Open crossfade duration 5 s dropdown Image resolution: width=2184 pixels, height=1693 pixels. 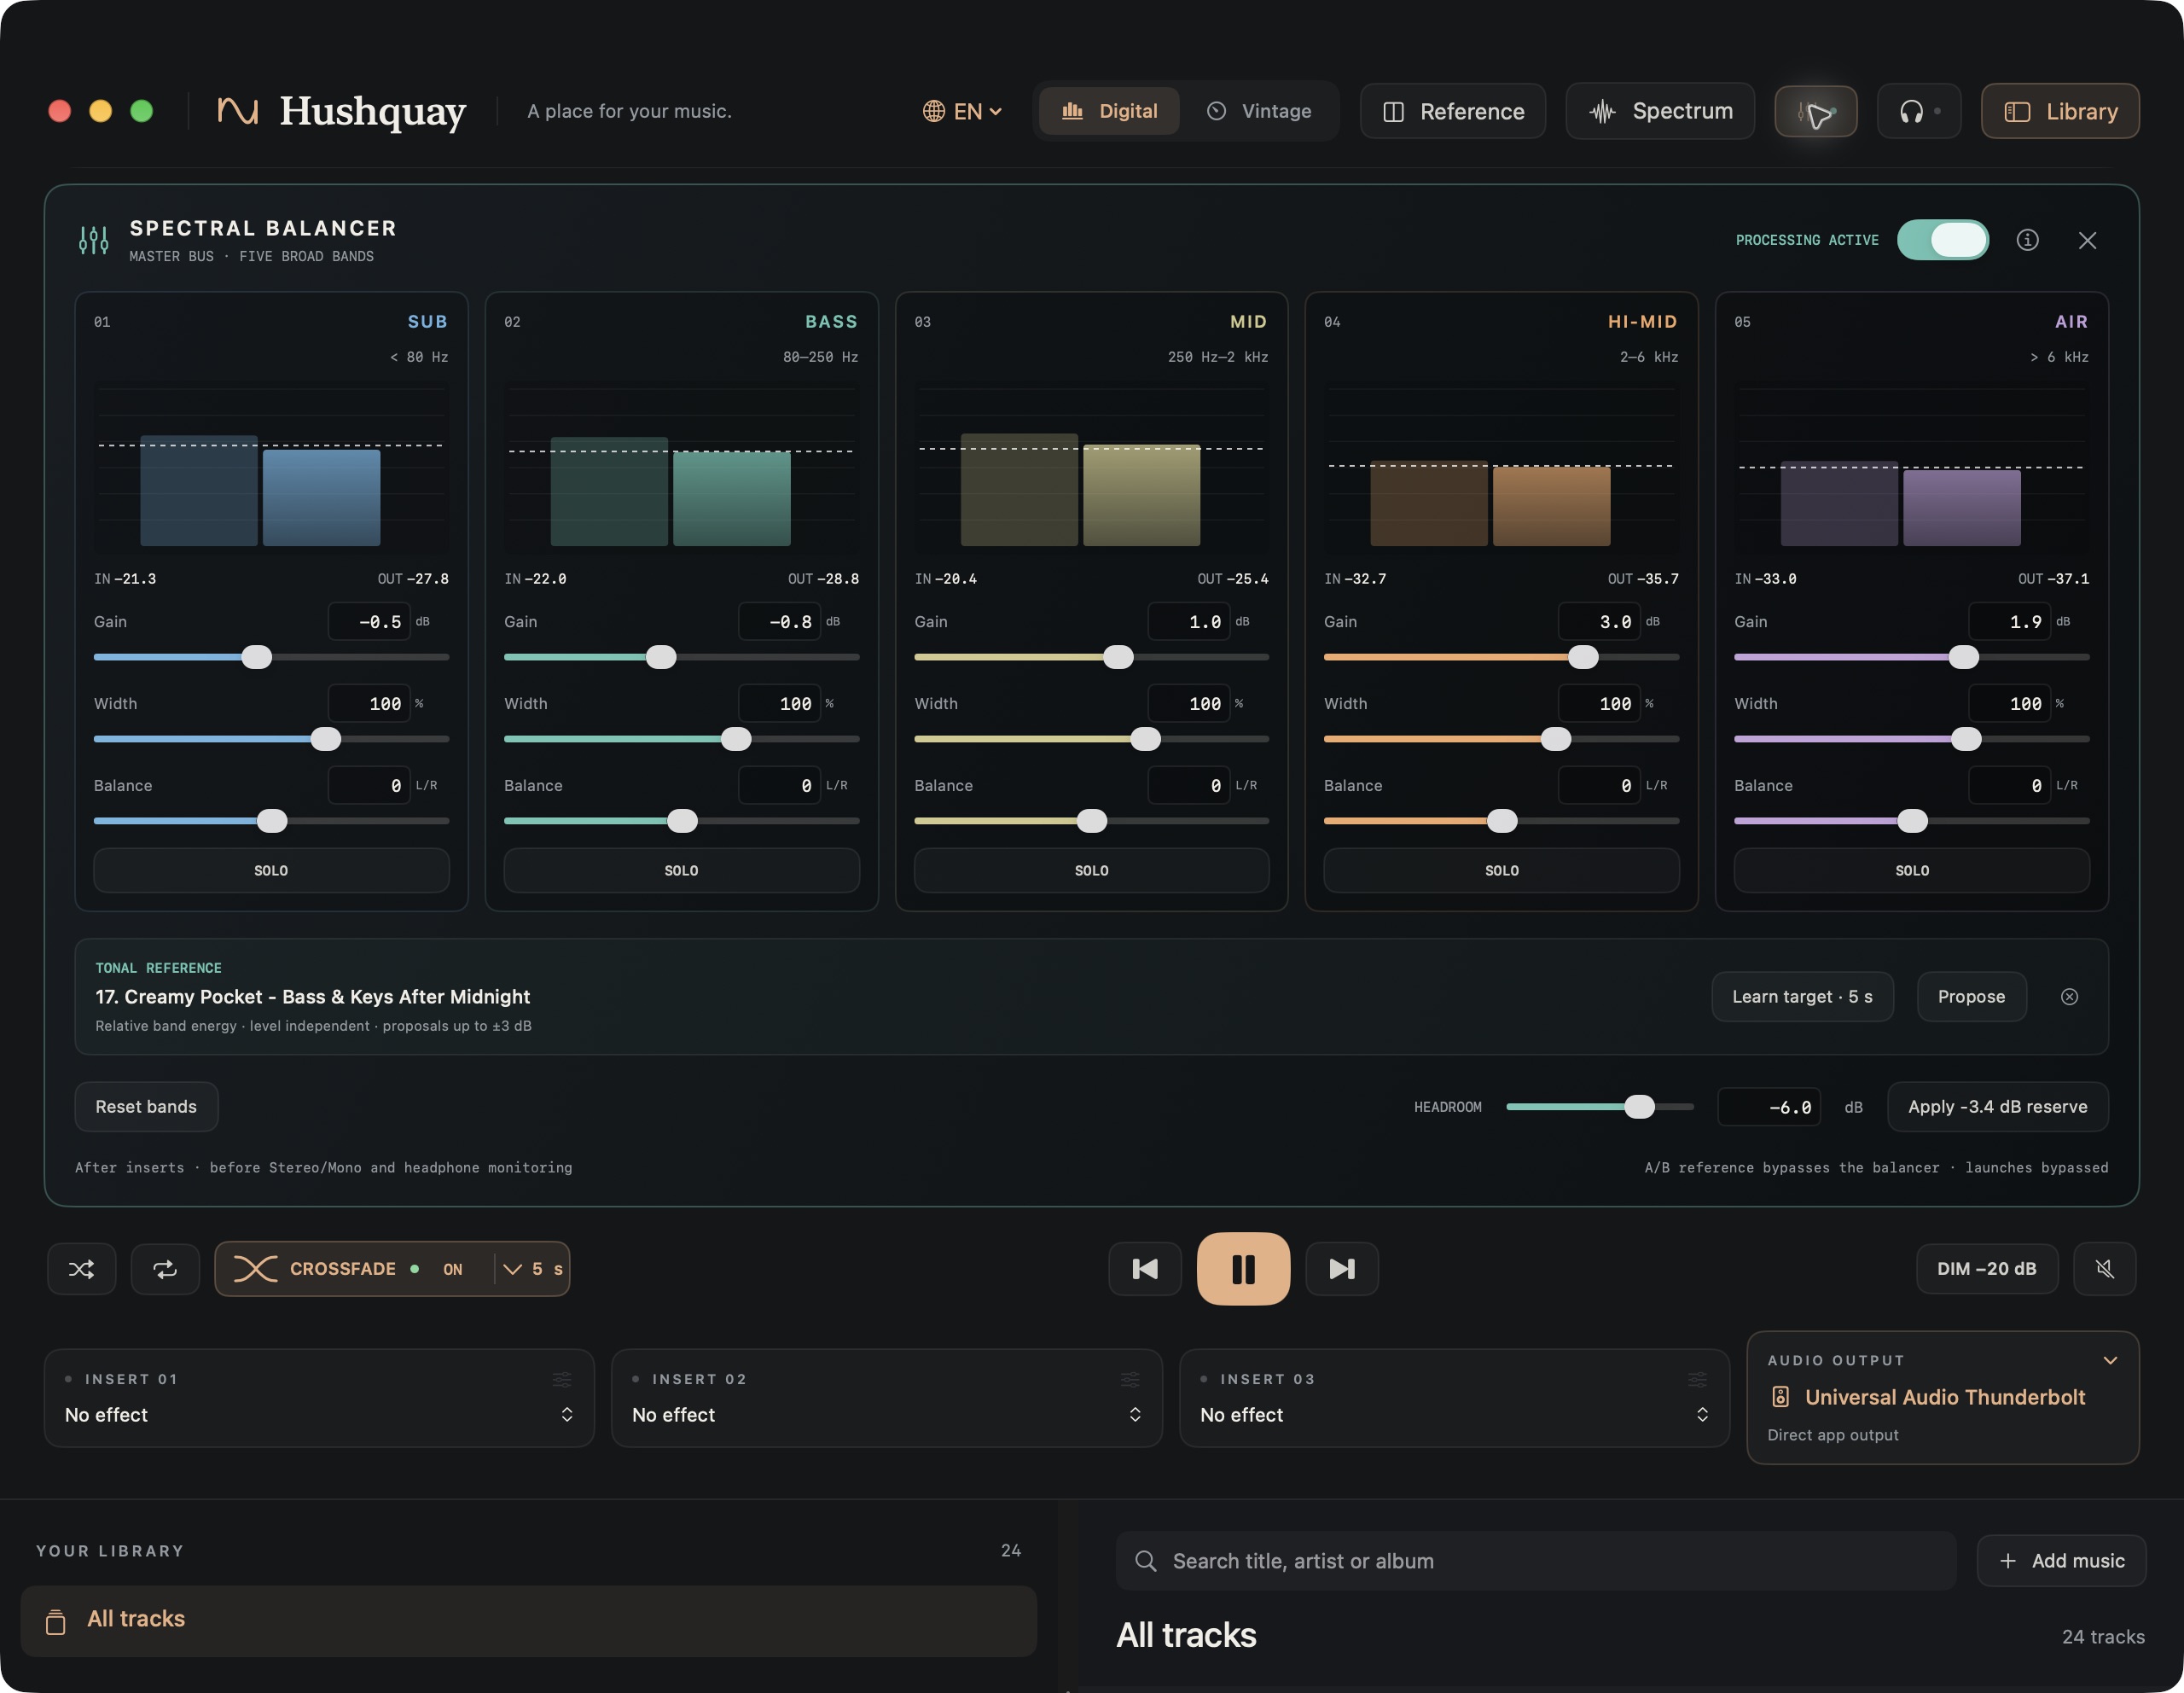pyautogui.click(x=533, y=1269)
